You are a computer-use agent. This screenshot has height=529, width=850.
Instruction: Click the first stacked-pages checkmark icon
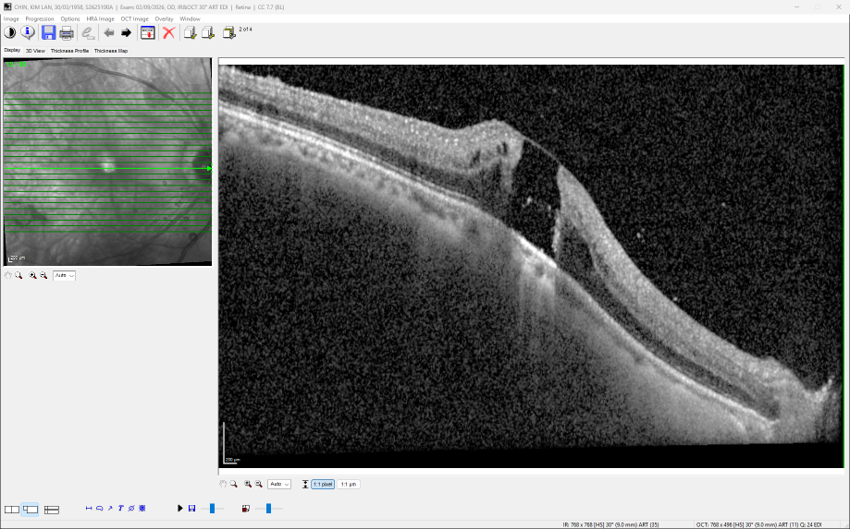[190, 33]
